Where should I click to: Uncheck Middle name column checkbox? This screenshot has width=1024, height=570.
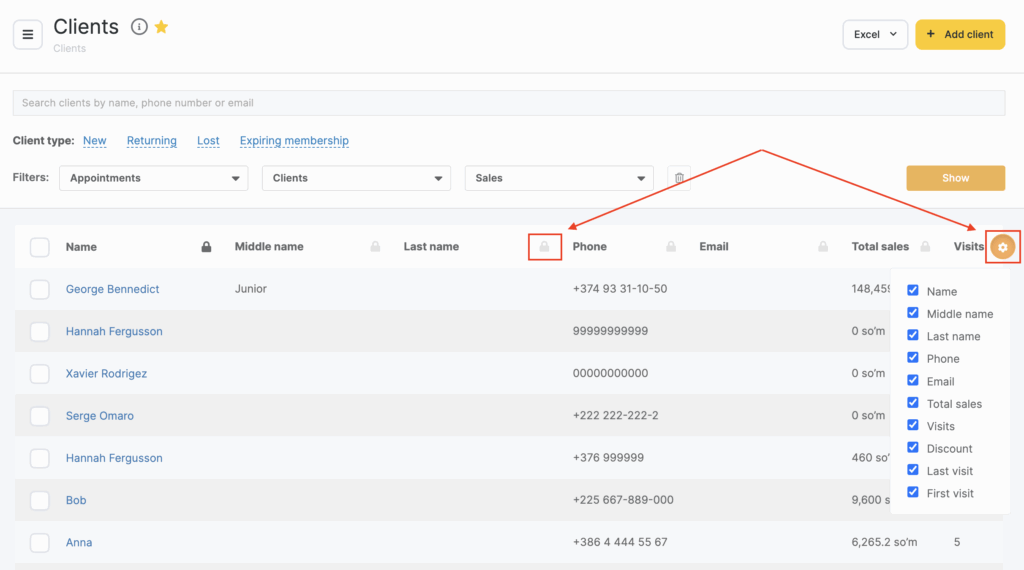pos(913,313)
